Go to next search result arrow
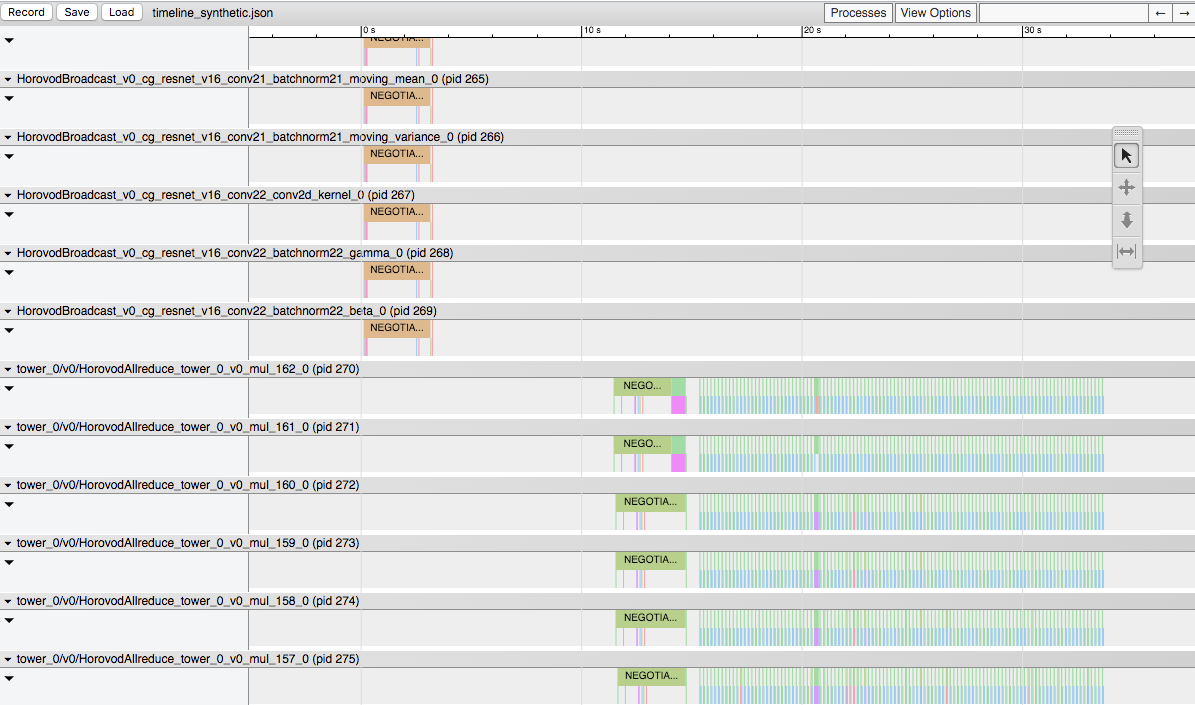1195x705 pixels. [1184, 13]
